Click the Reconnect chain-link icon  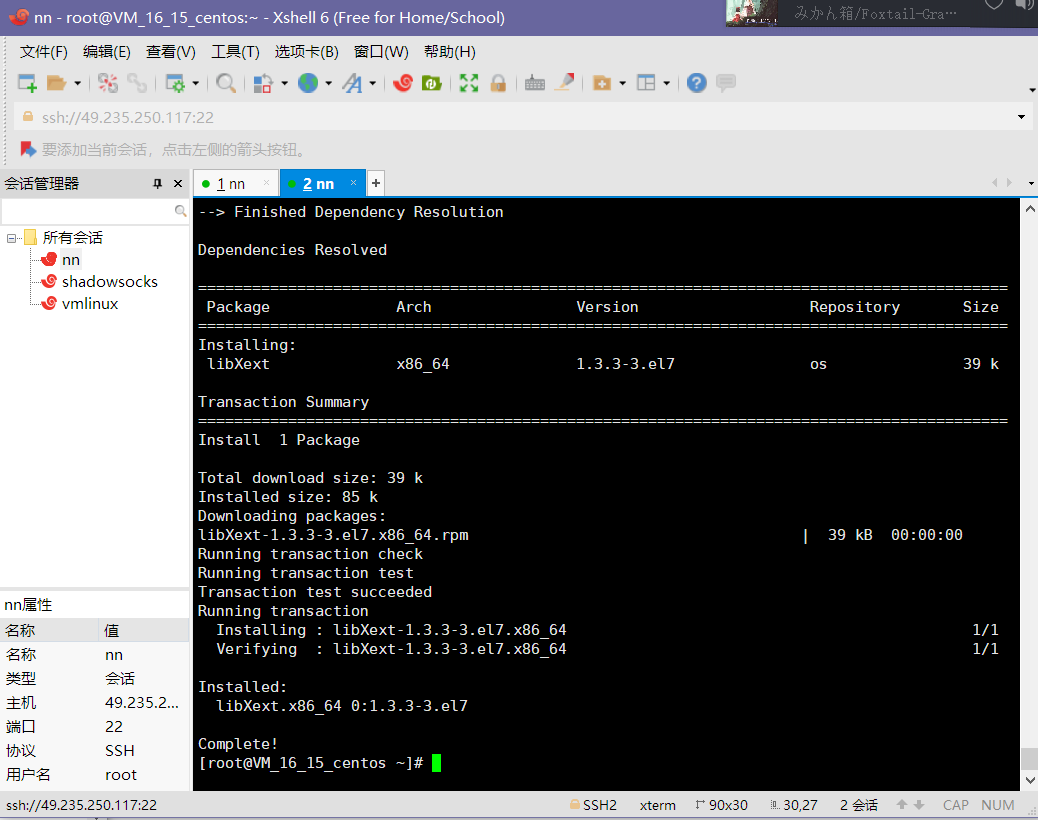(137, 83)
